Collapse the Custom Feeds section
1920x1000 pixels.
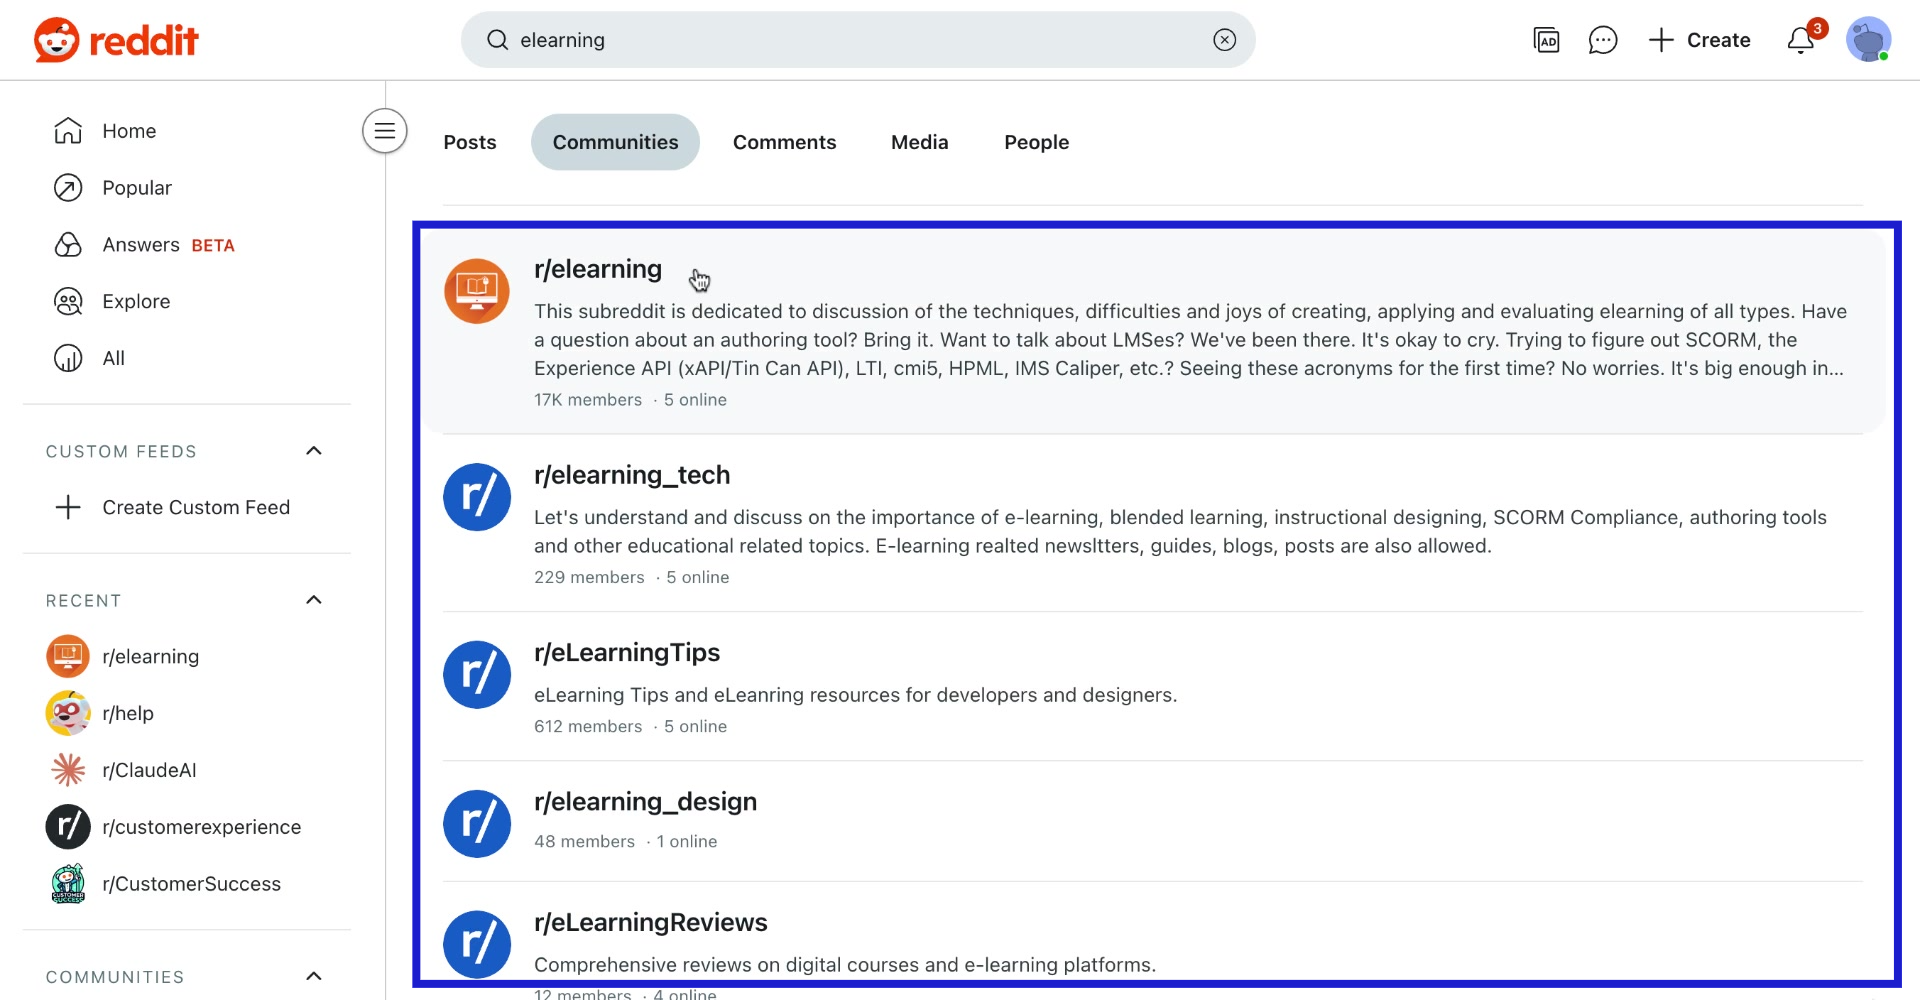[x=313, y=451]
